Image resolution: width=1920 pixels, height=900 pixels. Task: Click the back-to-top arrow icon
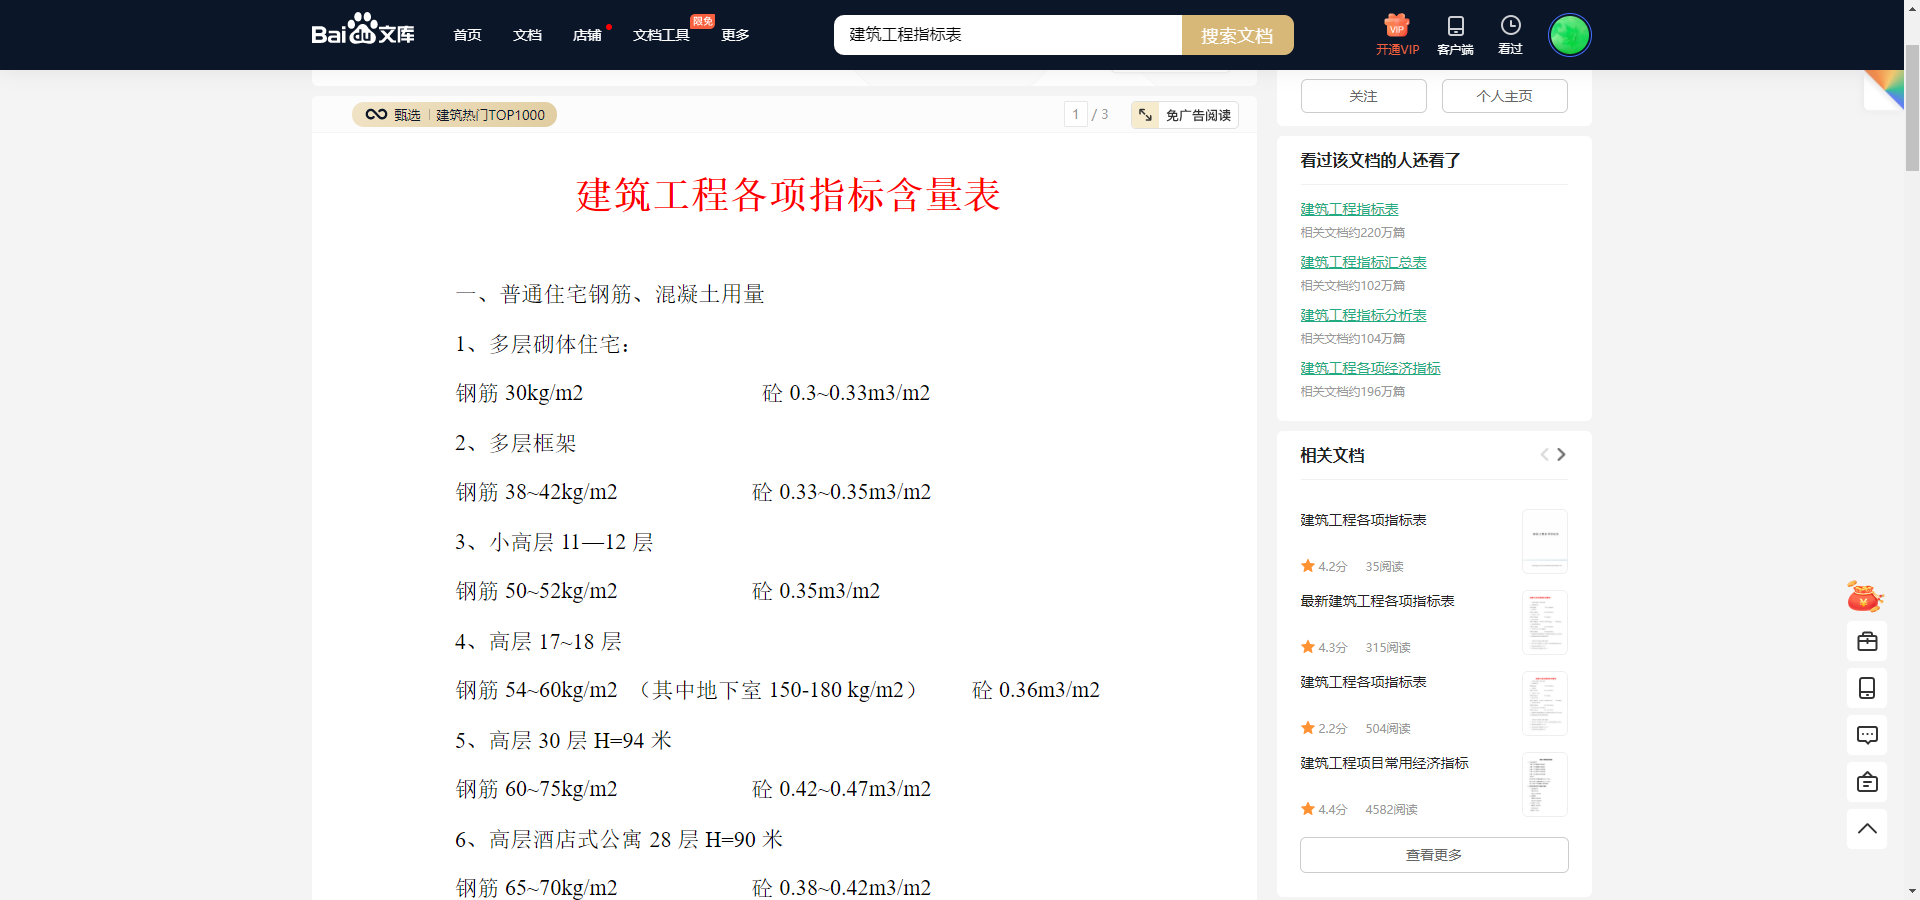1867,829
